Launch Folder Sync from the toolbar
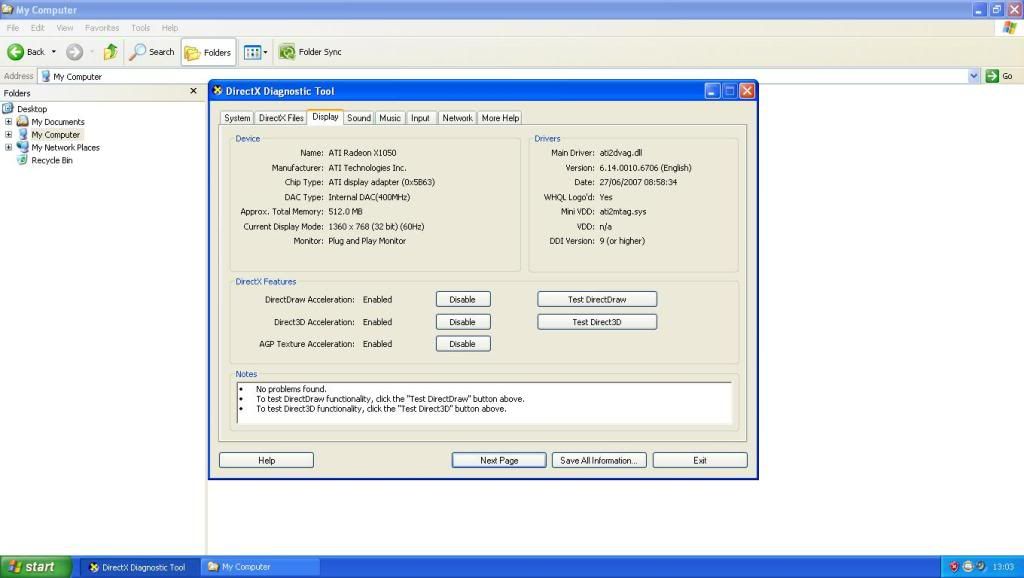This screenshot has width=1024, height=578. point(310,52)
